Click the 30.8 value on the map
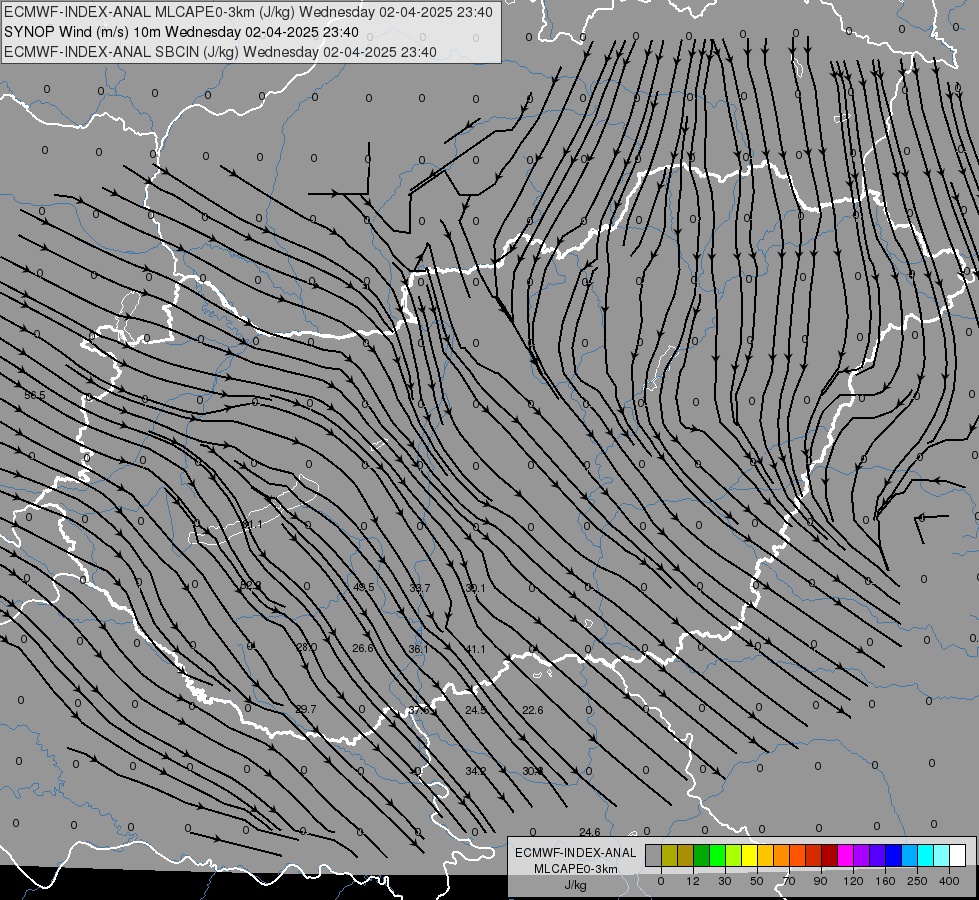 click(533, 771)
